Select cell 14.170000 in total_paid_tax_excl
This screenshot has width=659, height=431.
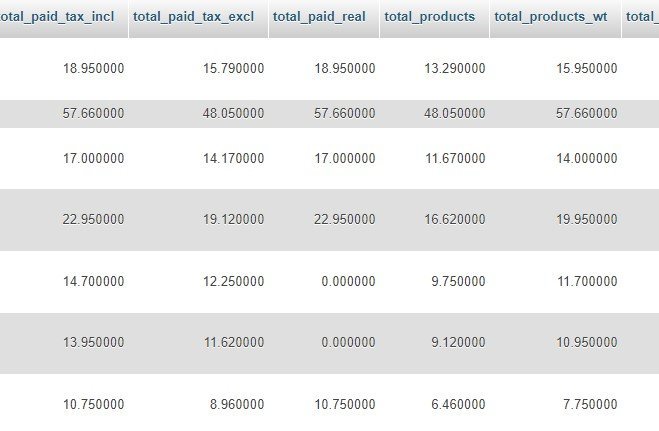233,158
